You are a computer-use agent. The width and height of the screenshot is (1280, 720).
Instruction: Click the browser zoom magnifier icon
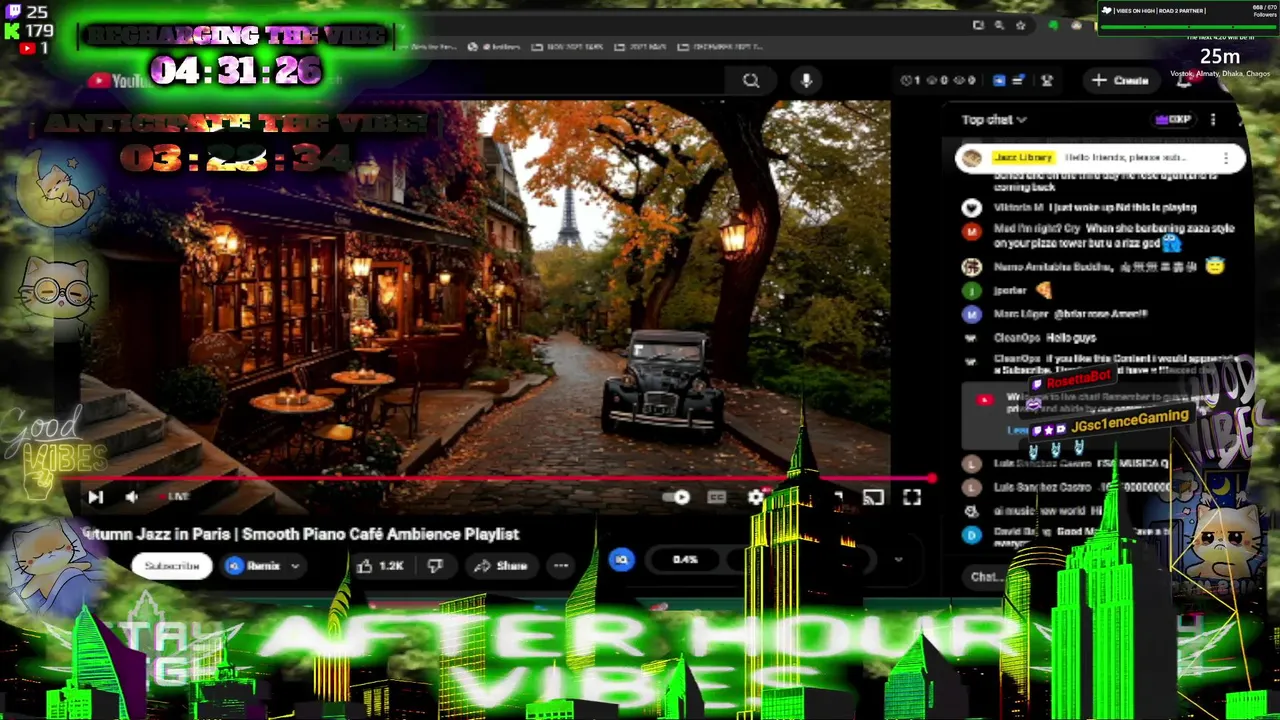pyautogui.click(x=999, y=25)
